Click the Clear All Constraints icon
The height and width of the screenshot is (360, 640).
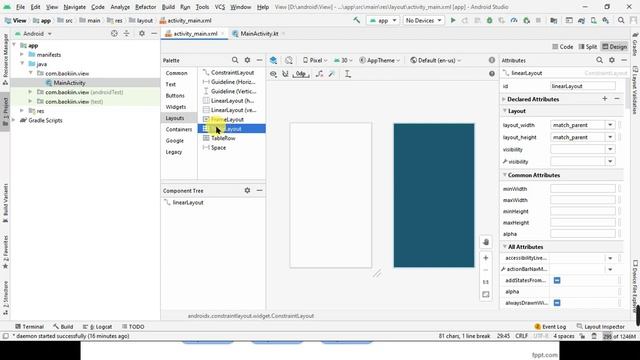click(320, 74)
